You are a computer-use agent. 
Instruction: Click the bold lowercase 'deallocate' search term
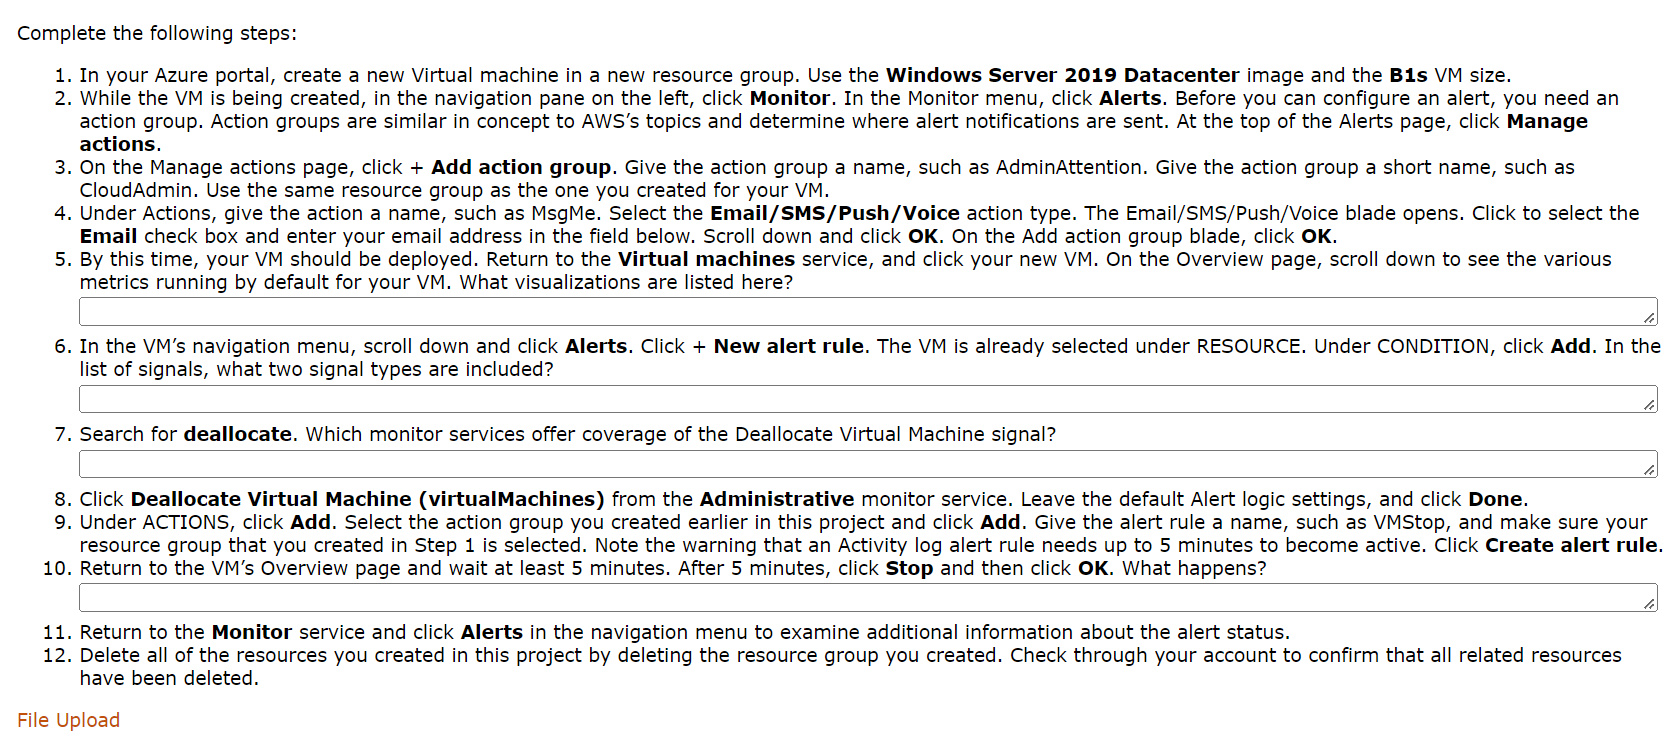[238, 434]
